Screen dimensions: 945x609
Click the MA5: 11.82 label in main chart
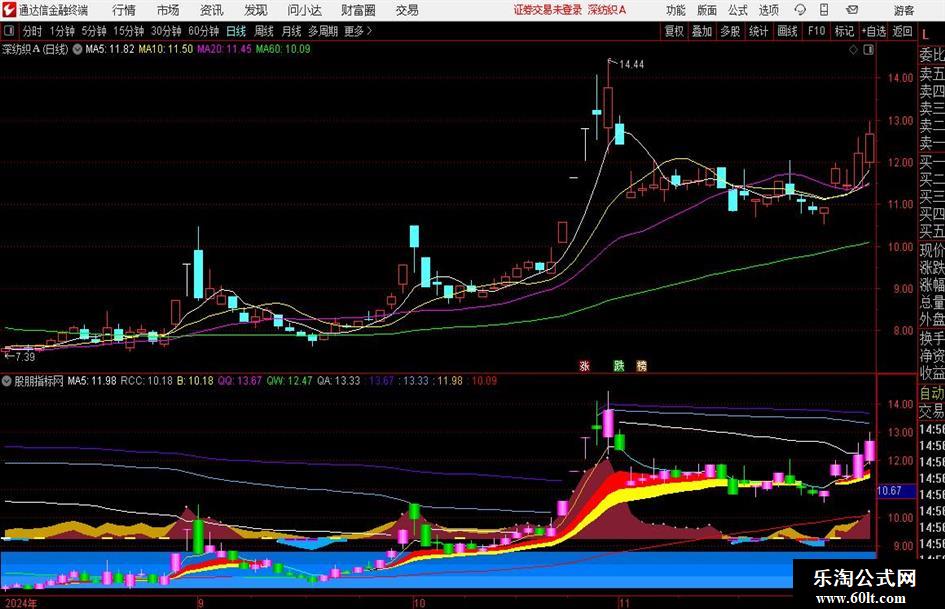pos(110,49)
